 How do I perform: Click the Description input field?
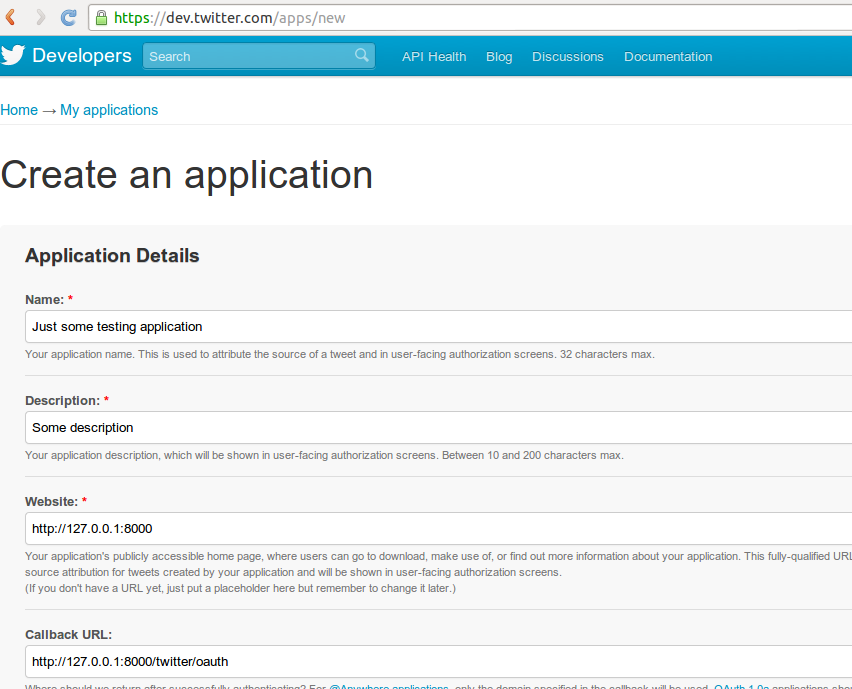438,428
